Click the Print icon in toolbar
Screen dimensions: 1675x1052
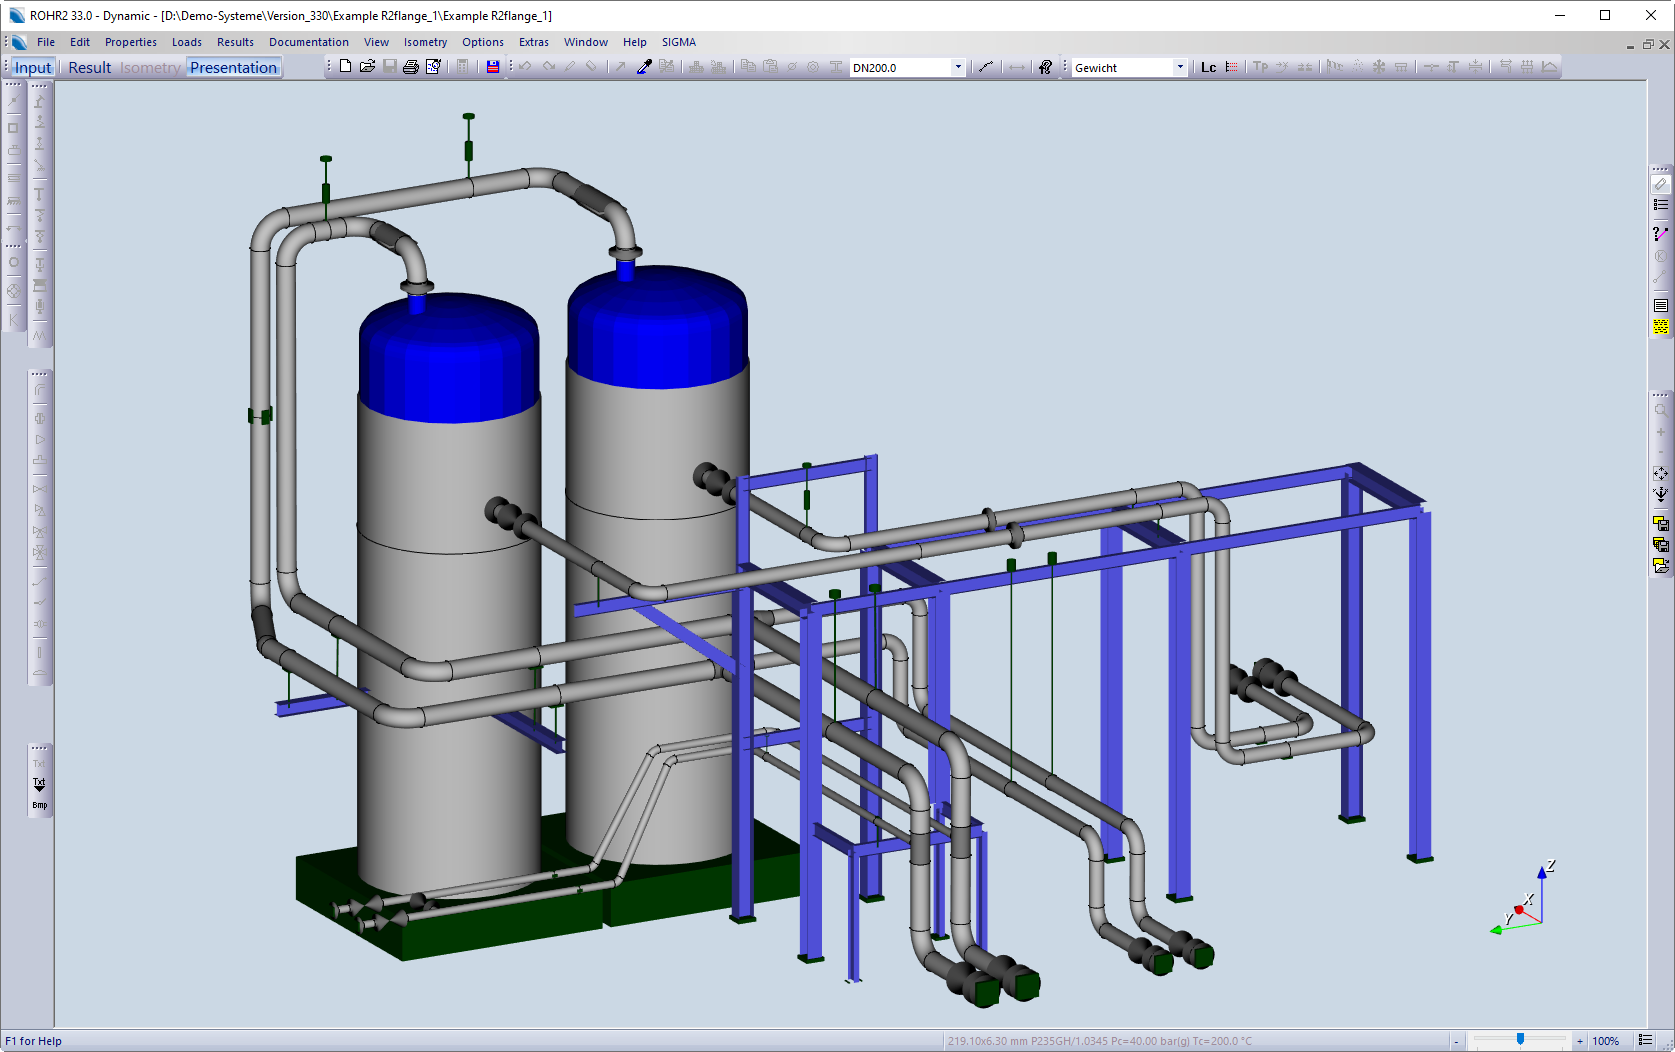410,67
